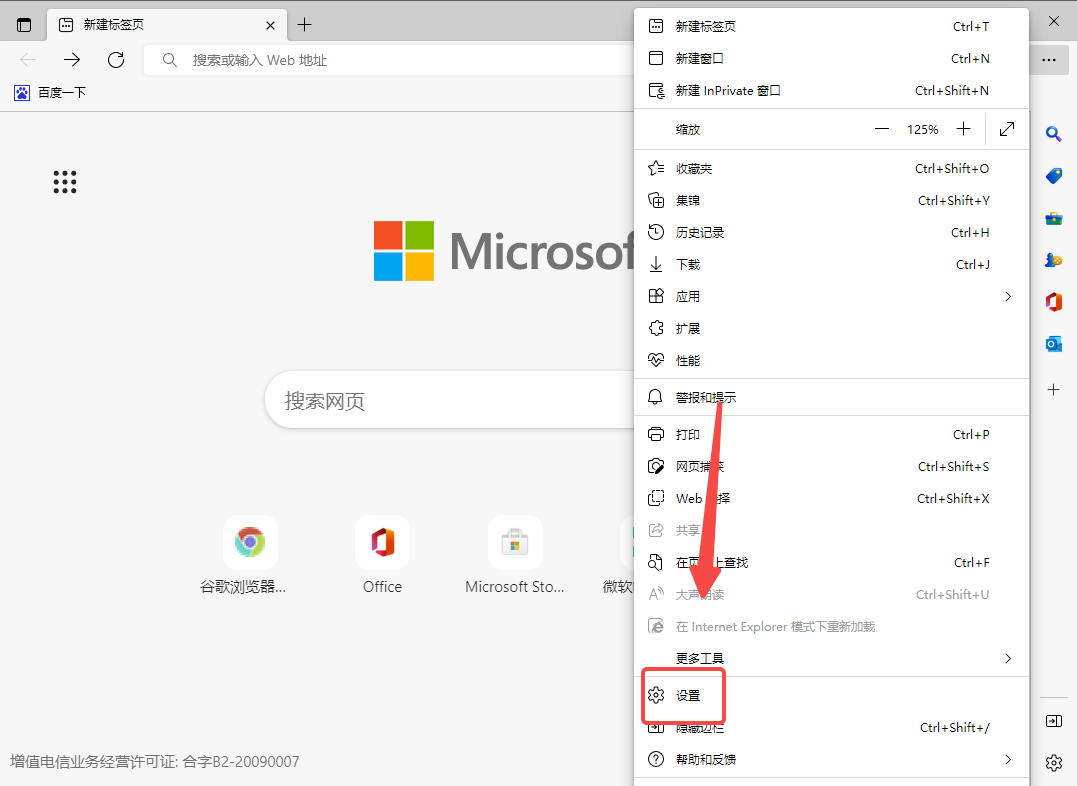Expand the 更多工具 submenu arrow
The width and height of the screenshot is (1077, 786).
[x=1008, y=658]
